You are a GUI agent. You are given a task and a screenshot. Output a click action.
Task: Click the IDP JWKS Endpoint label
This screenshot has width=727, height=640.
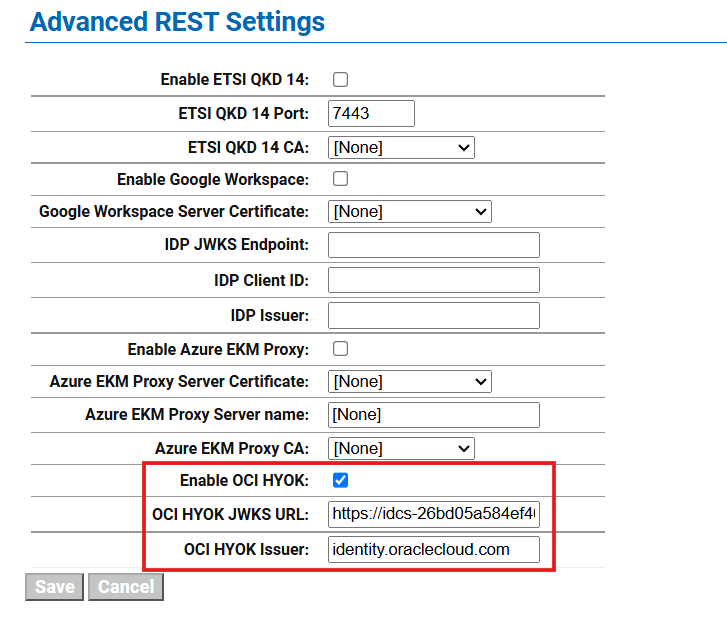pos(236,244)
